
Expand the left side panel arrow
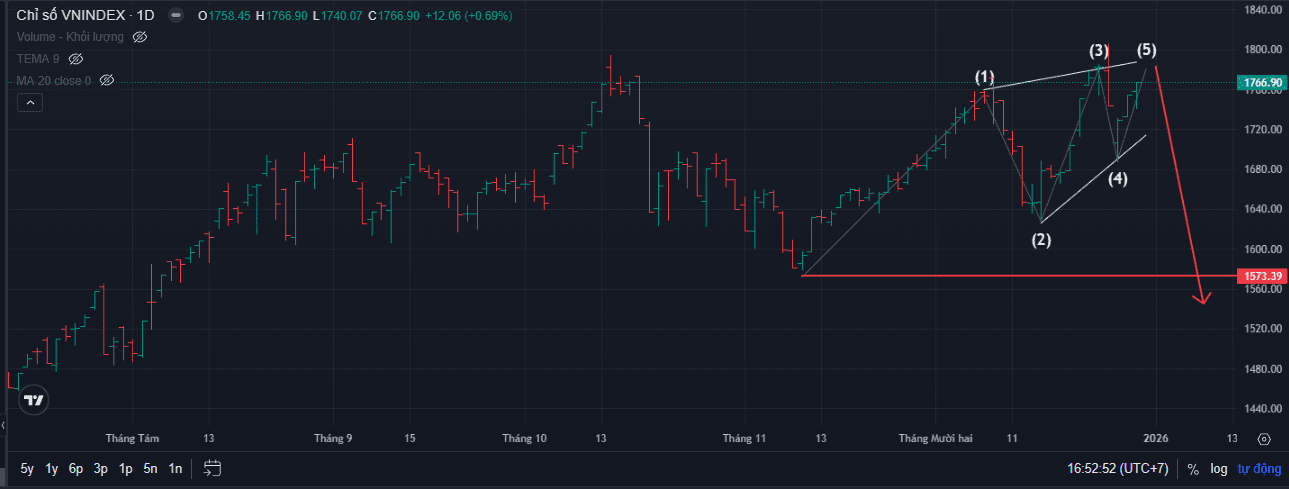pos(3,426)
